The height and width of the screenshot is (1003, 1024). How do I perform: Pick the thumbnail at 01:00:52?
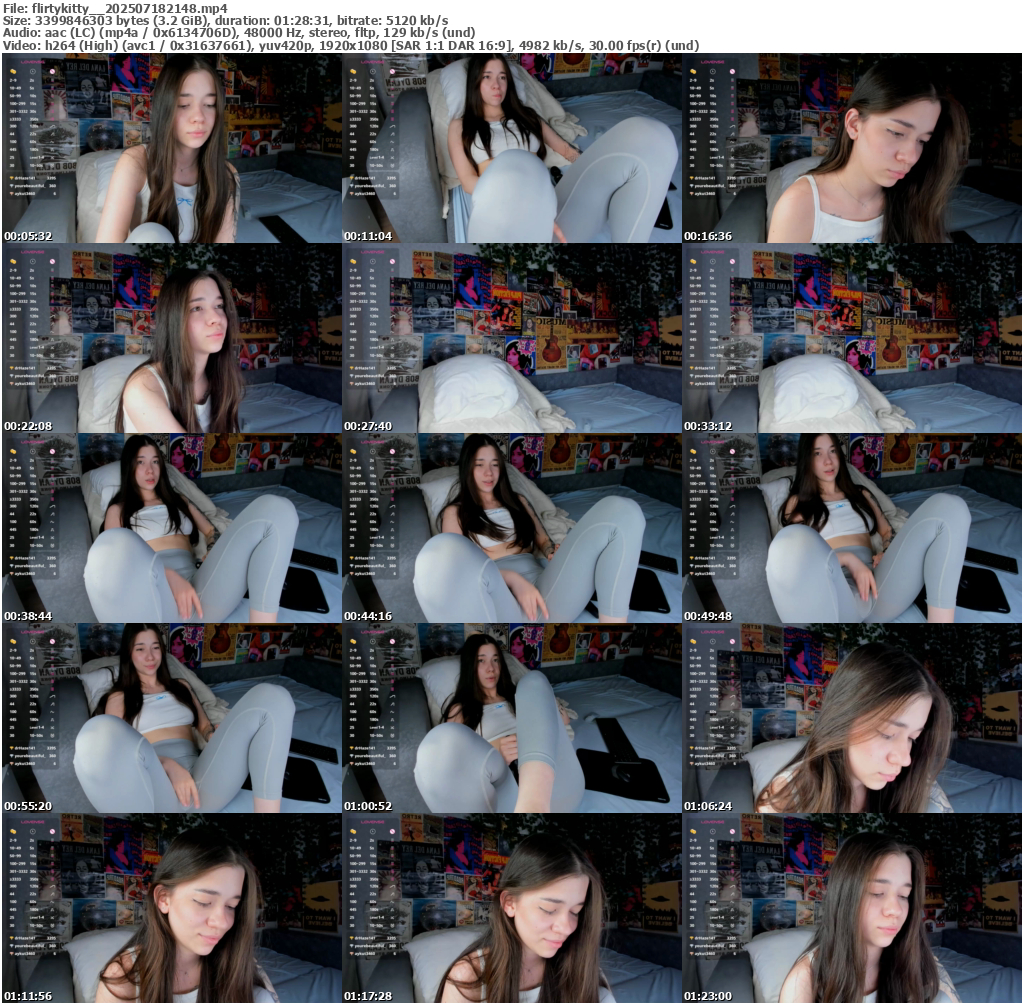click(x=512, y=718)
